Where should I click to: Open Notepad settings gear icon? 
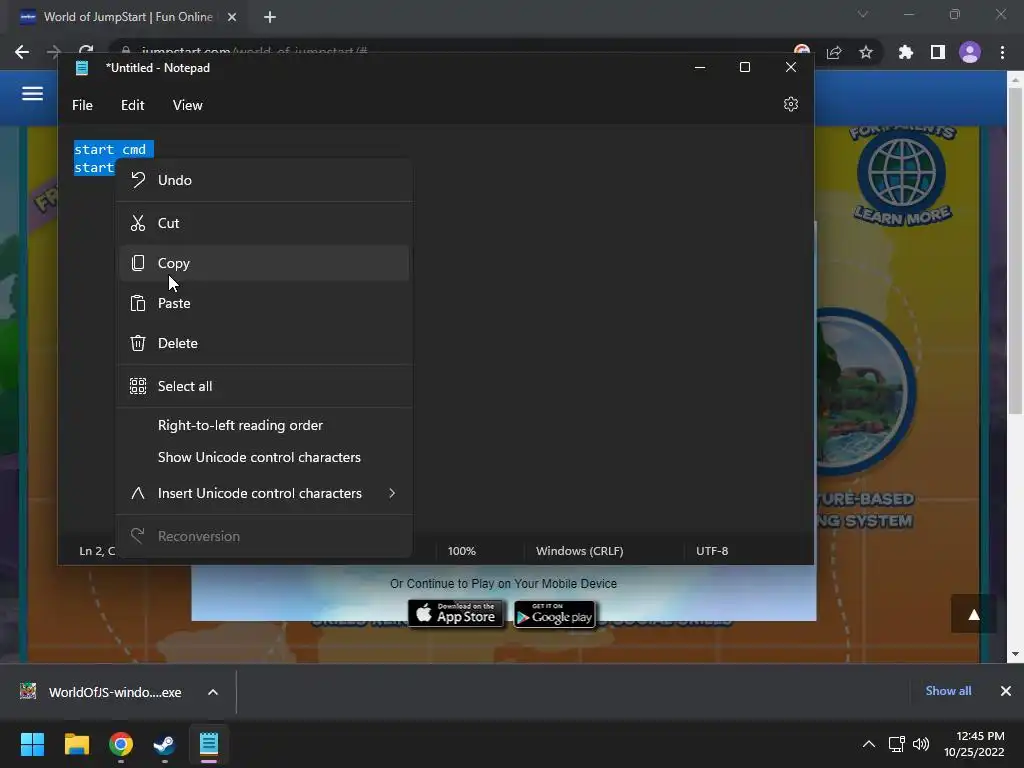(791, 104)
